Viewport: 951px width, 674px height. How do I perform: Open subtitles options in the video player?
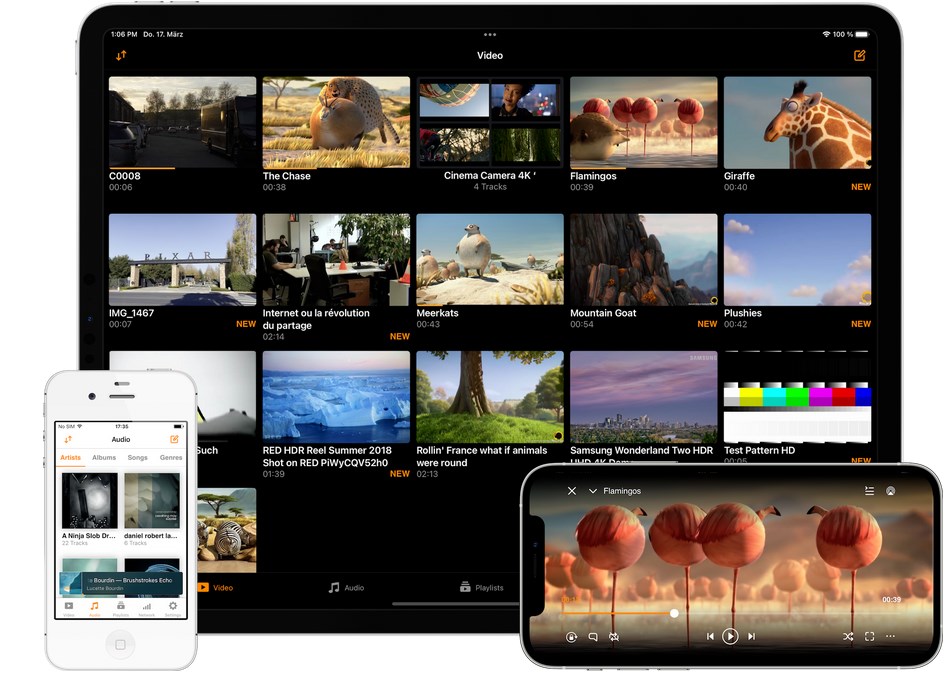pos(591,636)
